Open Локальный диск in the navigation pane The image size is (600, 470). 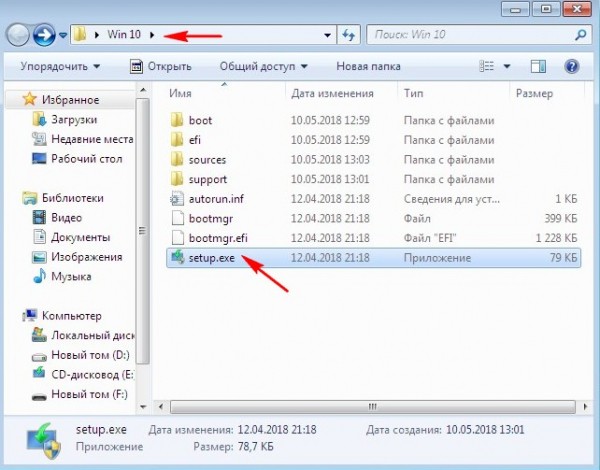pos(83,335)
